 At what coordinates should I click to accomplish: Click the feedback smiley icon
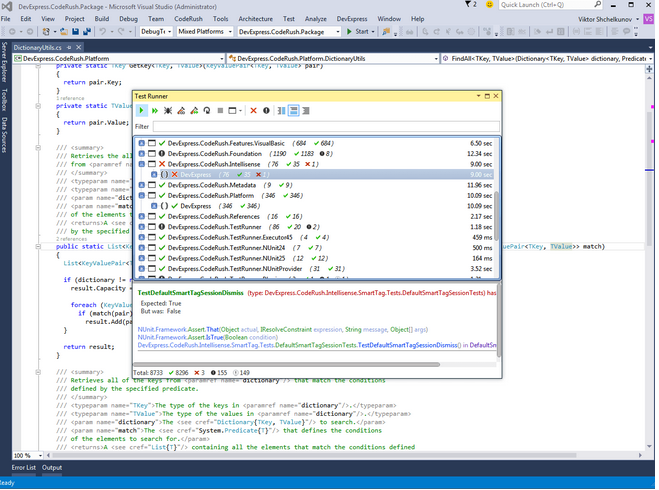click(489, 5)
